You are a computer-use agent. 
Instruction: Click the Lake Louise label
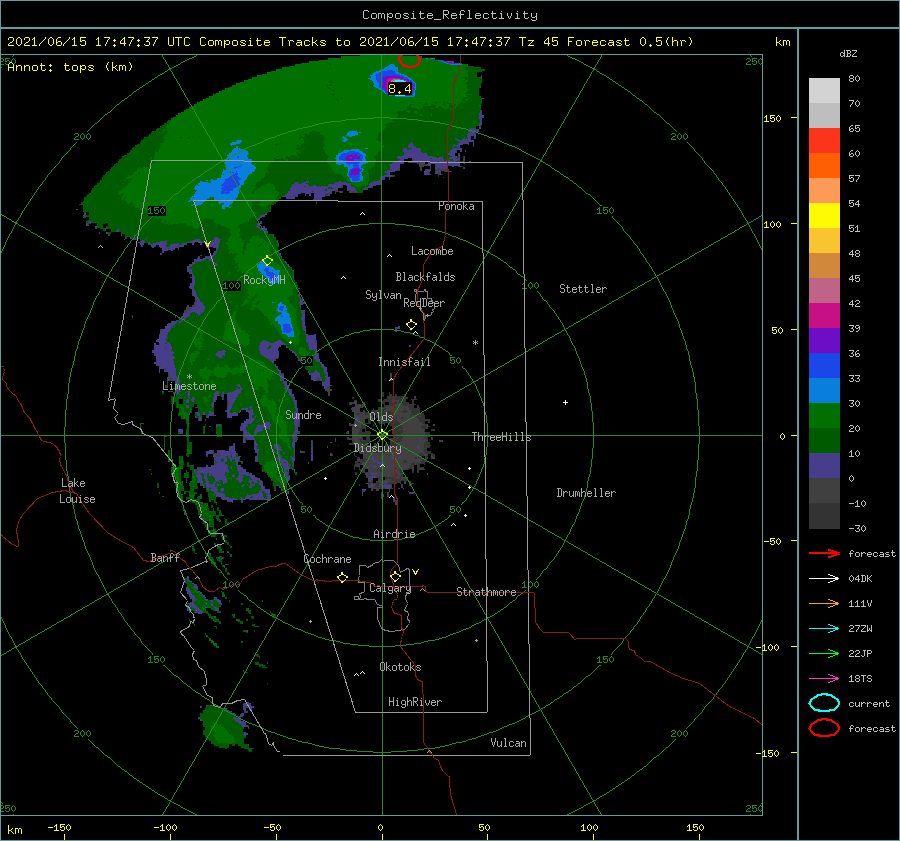(x=77, y=491)
